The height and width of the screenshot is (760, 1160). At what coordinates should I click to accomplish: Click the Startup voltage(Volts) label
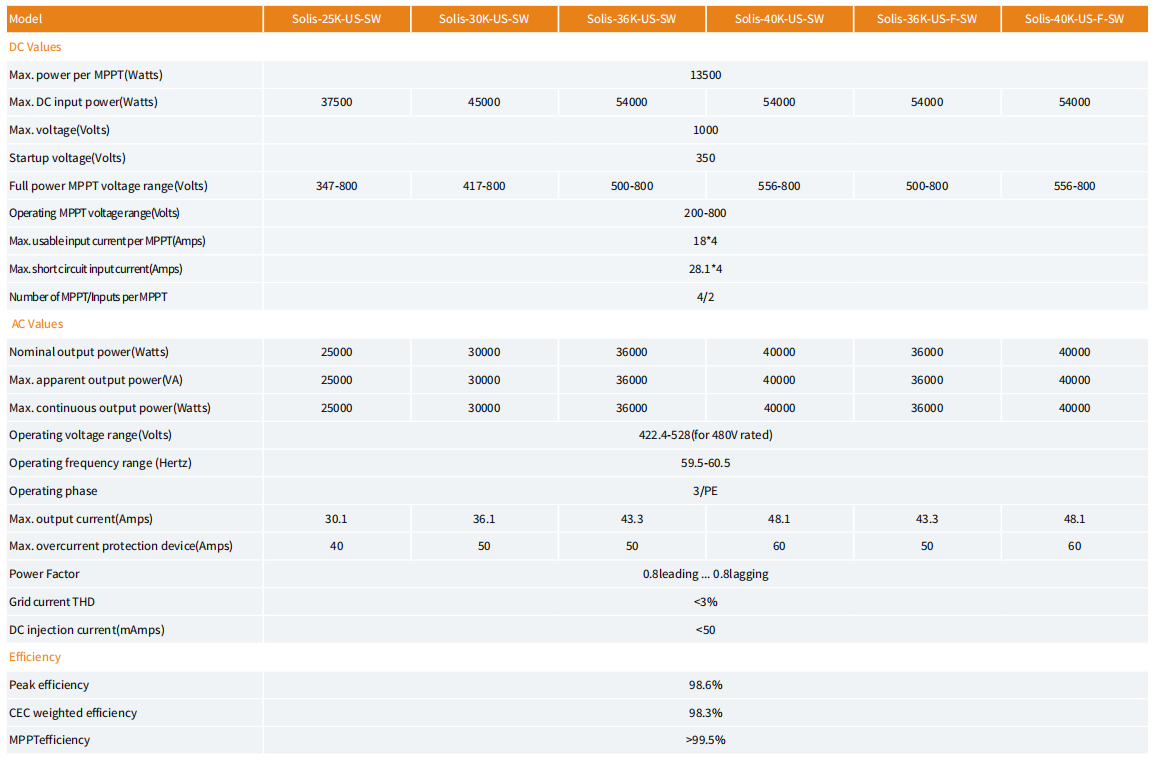click(x=67, y=158)
